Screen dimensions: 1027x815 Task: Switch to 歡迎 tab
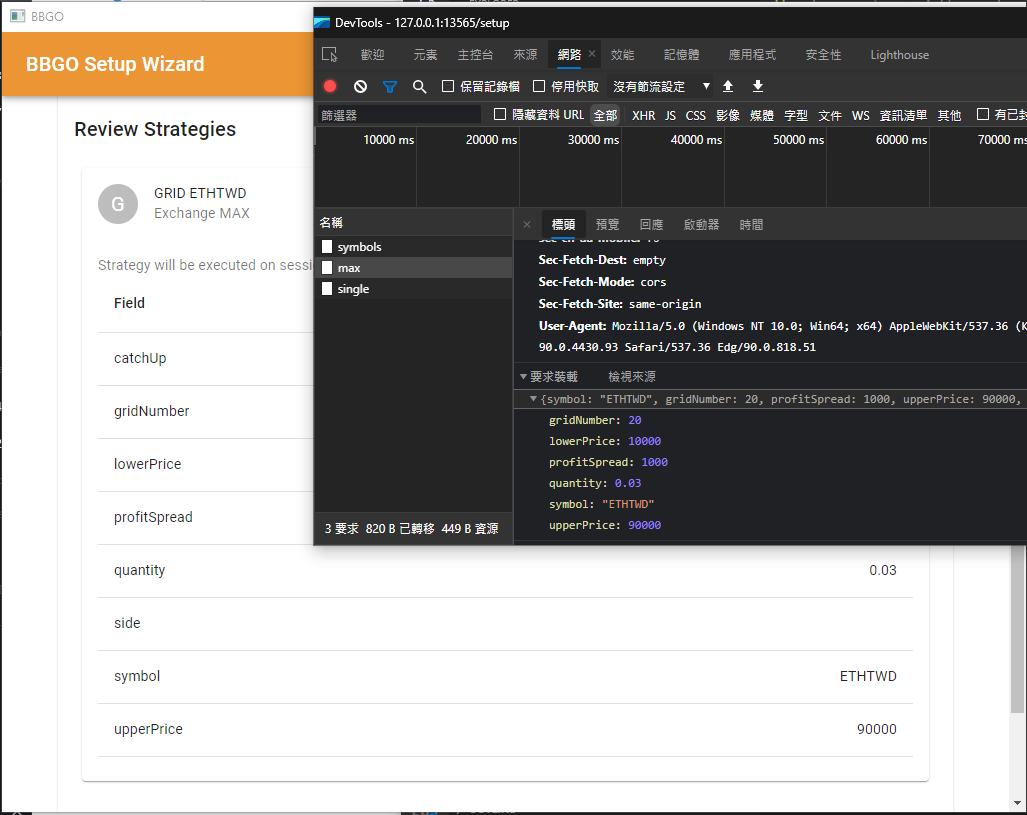point(373,54)
